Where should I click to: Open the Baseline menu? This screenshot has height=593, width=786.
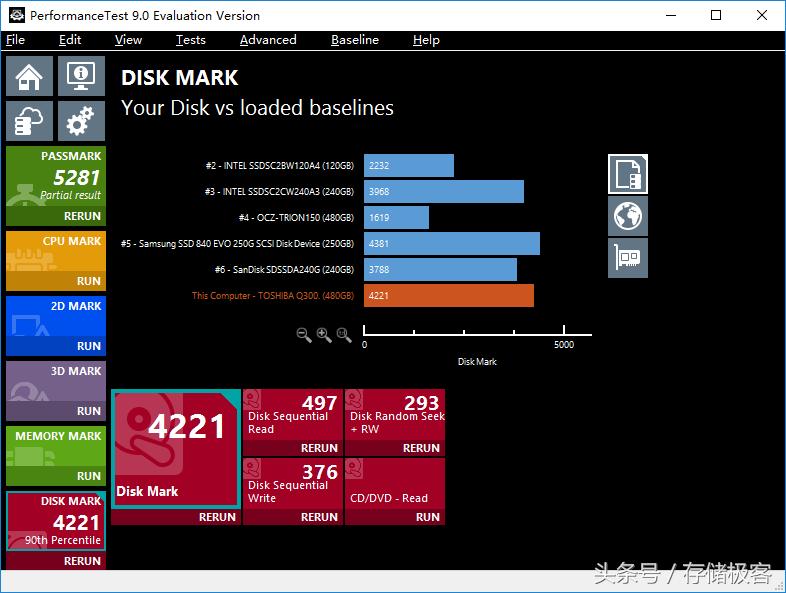coord(354,40)
